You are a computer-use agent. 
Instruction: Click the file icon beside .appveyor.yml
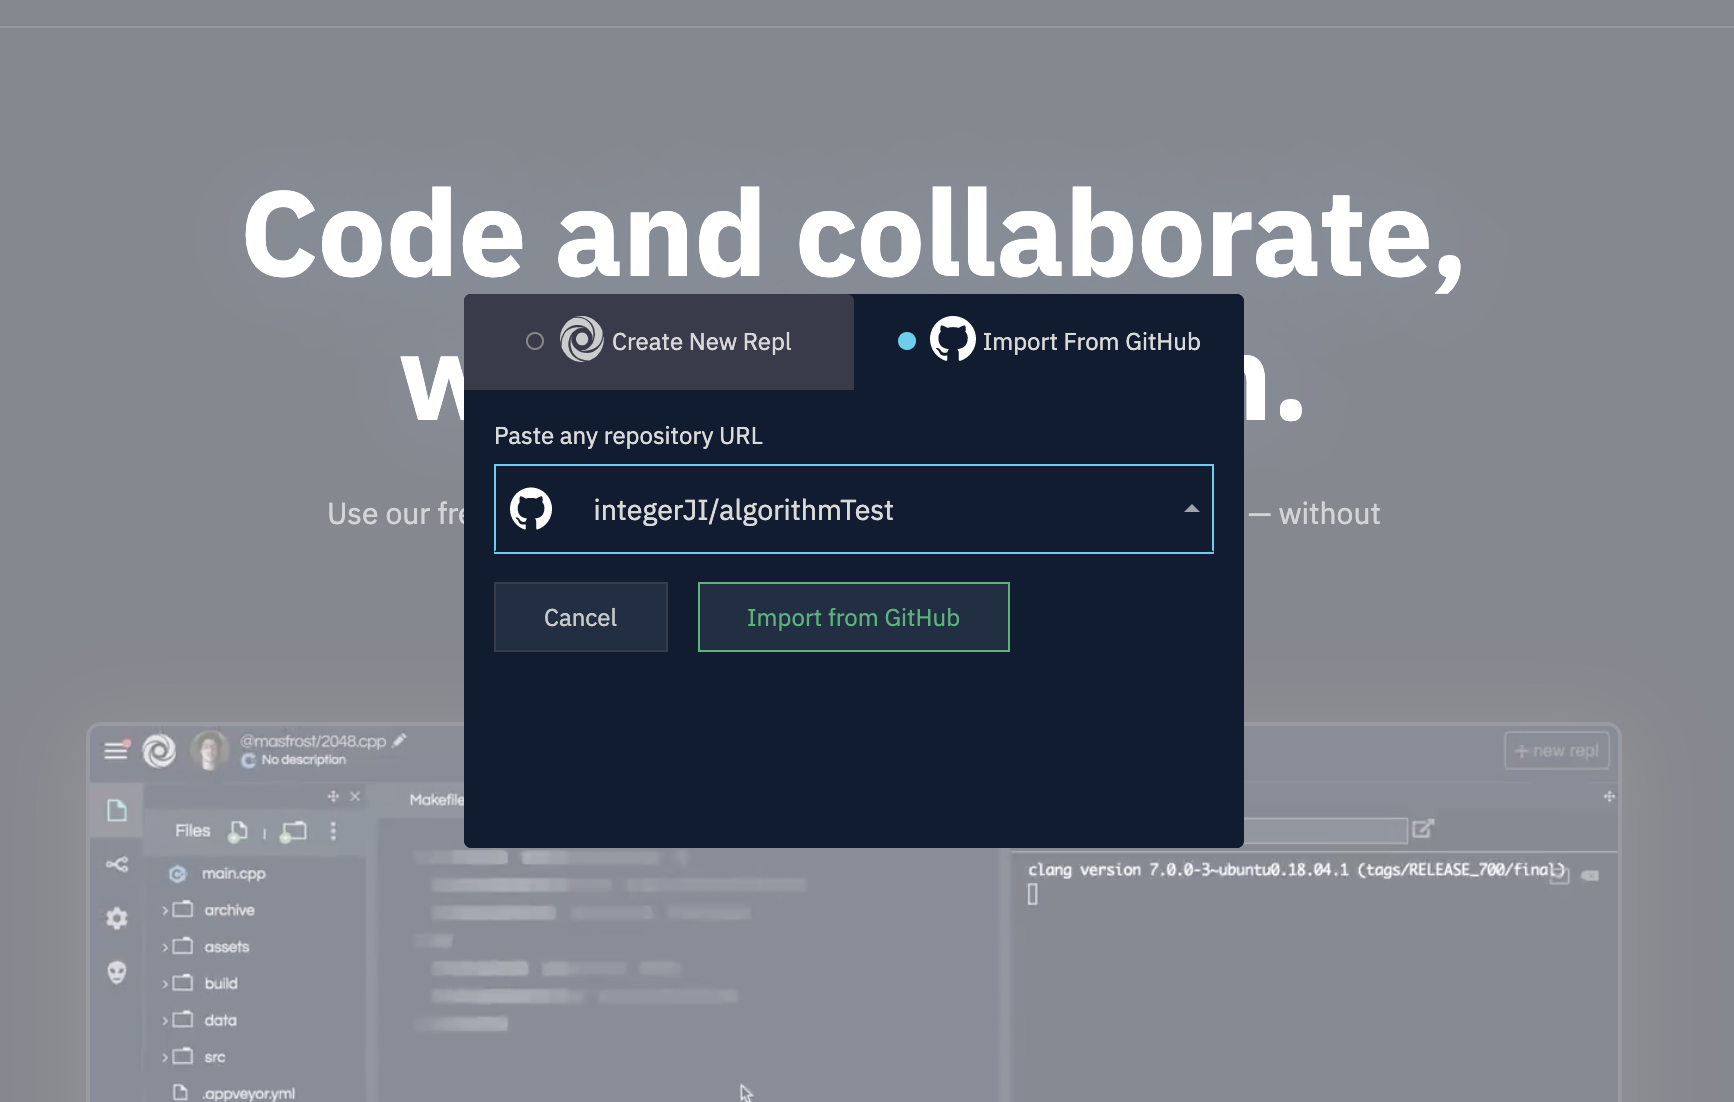pos(180,1092)
